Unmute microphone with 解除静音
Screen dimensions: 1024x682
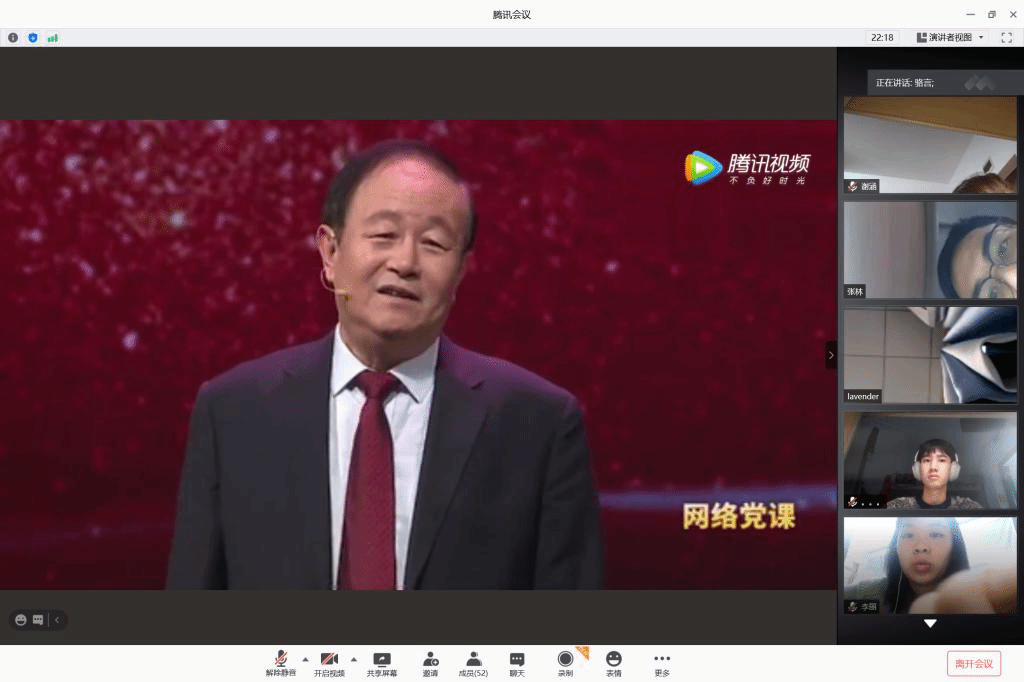tap(281, 663)
